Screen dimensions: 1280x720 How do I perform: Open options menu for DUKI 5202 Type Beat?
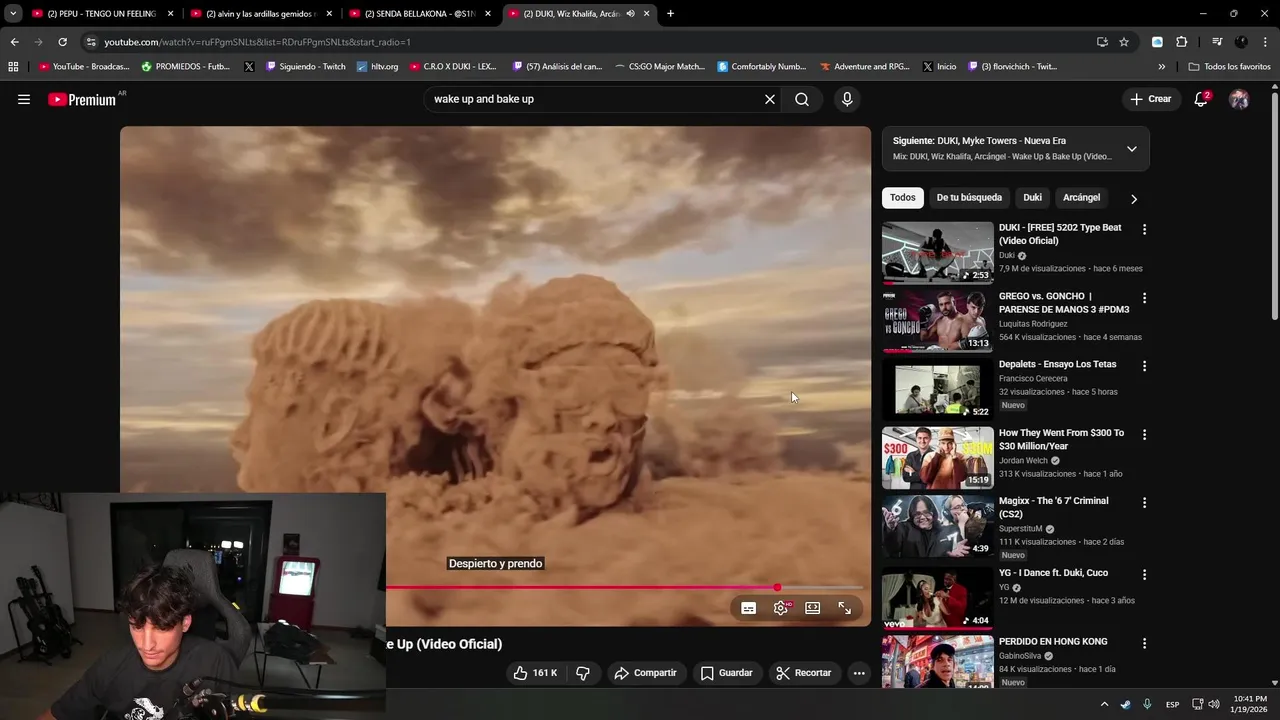point(1144,230)
